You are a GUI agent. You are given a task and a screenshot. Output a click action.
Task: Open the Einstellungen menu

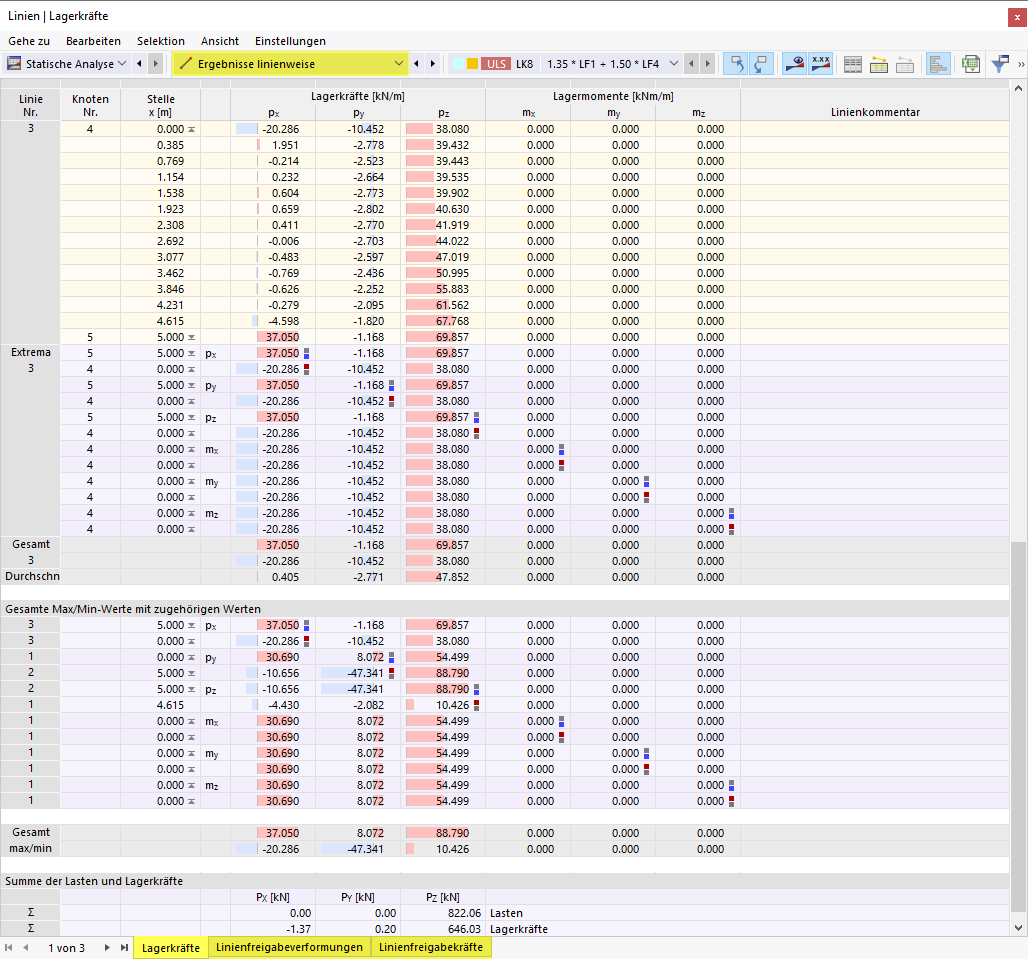[x=290, y=41]
